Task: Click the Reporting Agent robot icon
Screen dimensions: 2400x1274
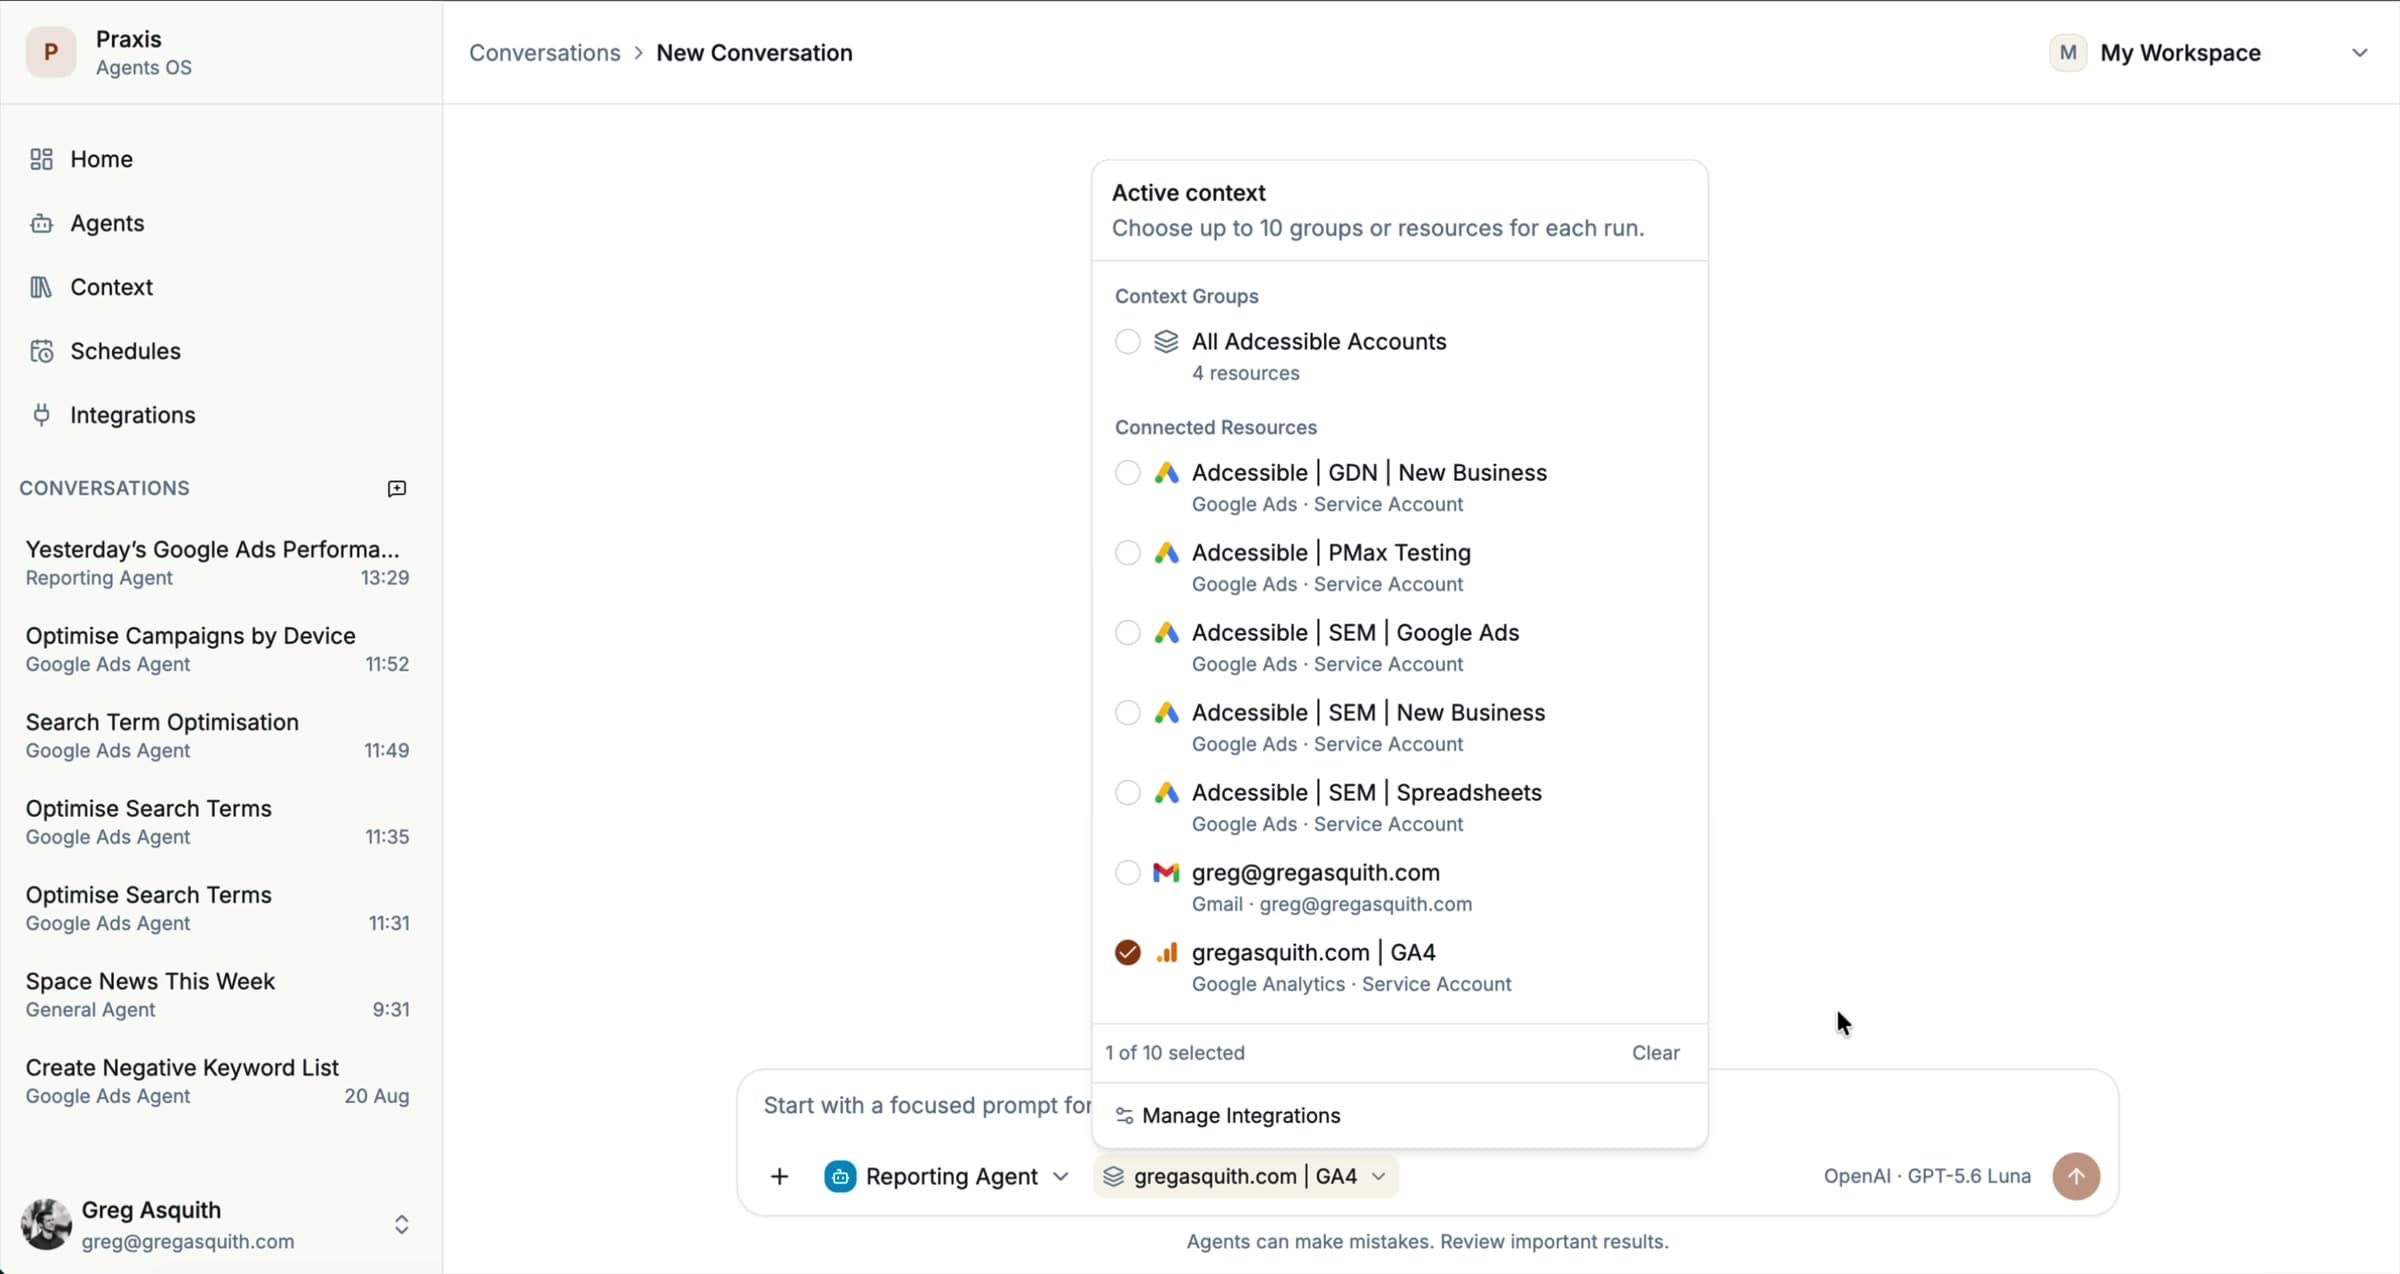Action: click(x=840, y=1176)
